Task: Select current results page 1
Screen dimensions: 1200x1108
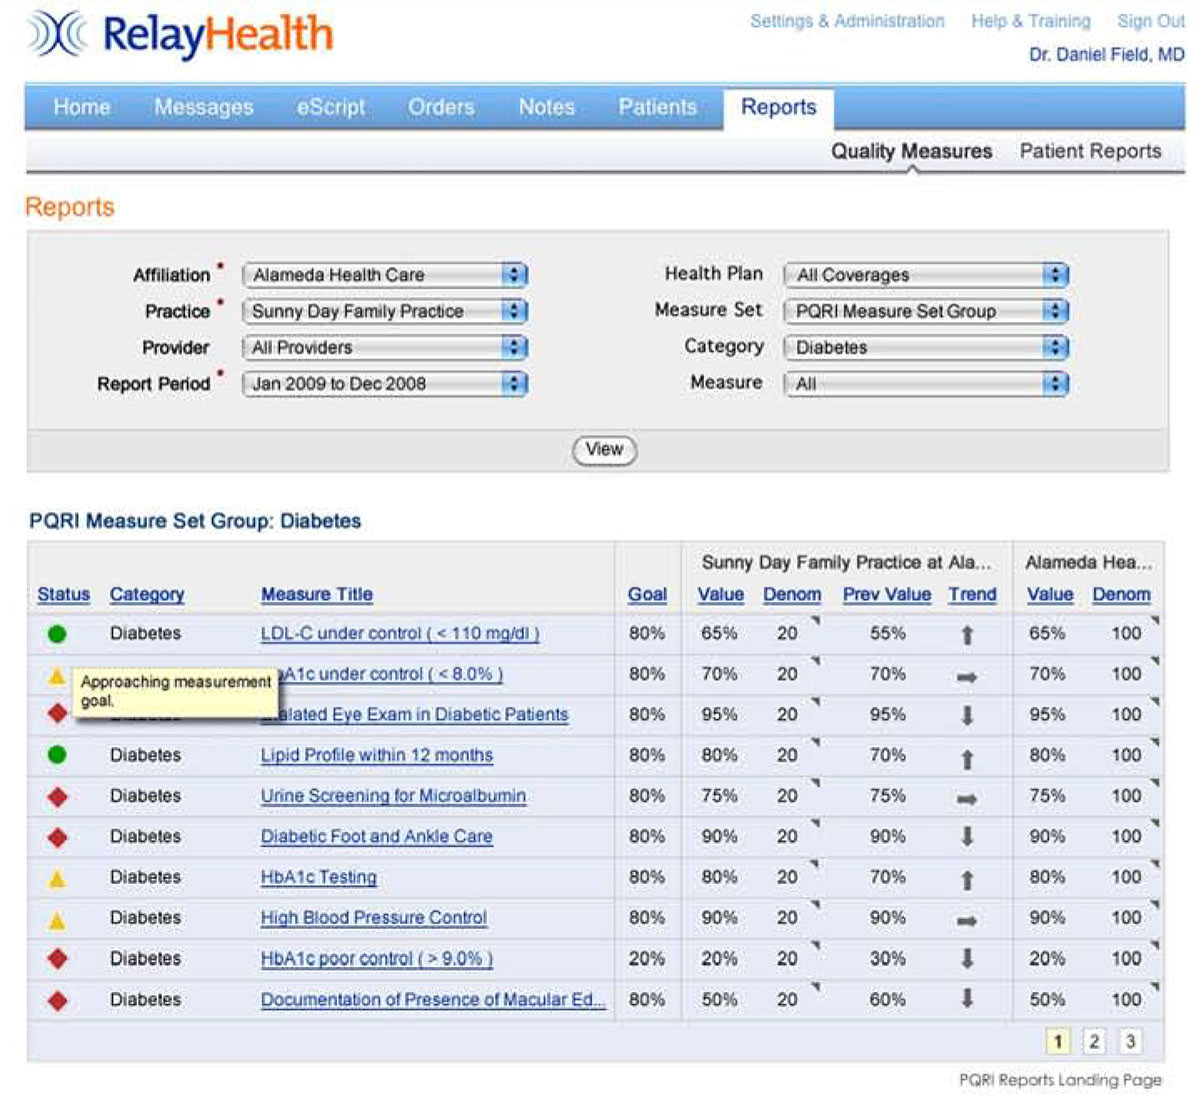Action: [x=1058, y=1042]
